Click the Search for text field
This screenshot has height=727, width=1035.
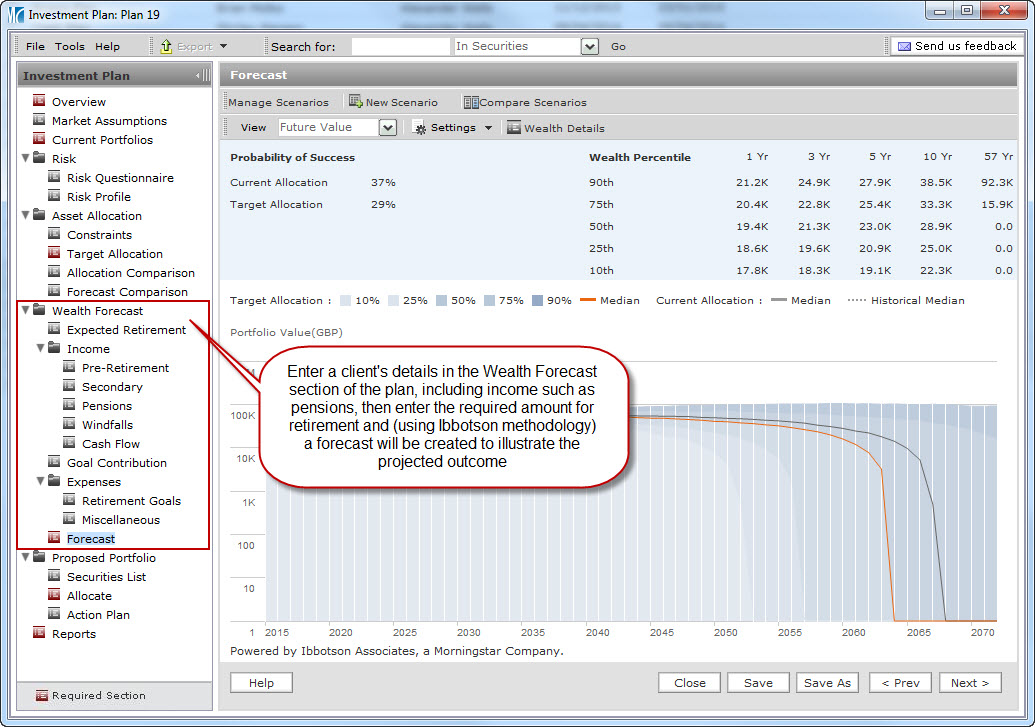click(x=400, y=47)
